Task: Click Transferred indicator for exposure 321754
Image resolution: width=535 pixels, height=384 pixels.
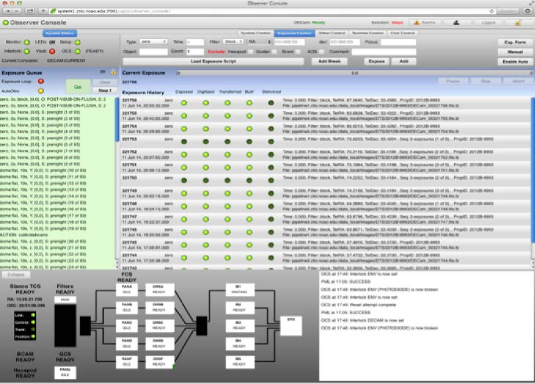Action: tap(228, 129)
